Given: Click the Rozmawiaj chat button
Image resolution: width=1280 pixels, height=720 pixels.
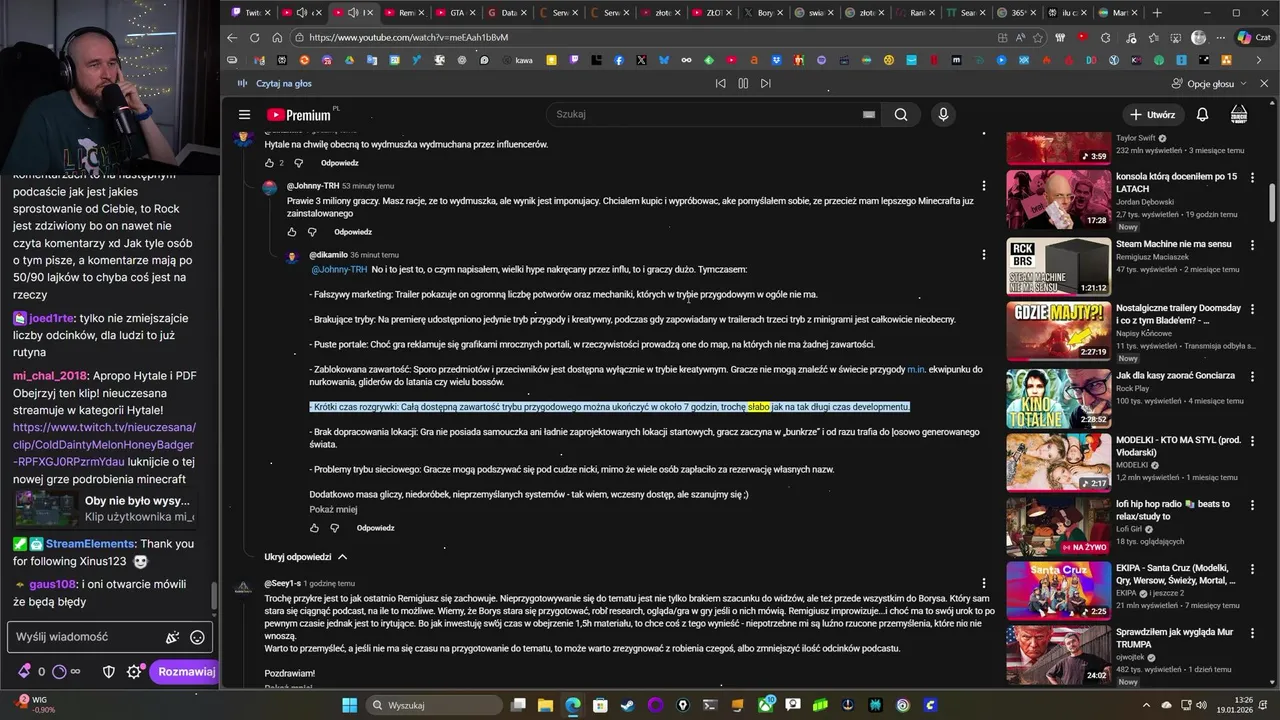Looking at the screenshot, I should pos(186,672).
